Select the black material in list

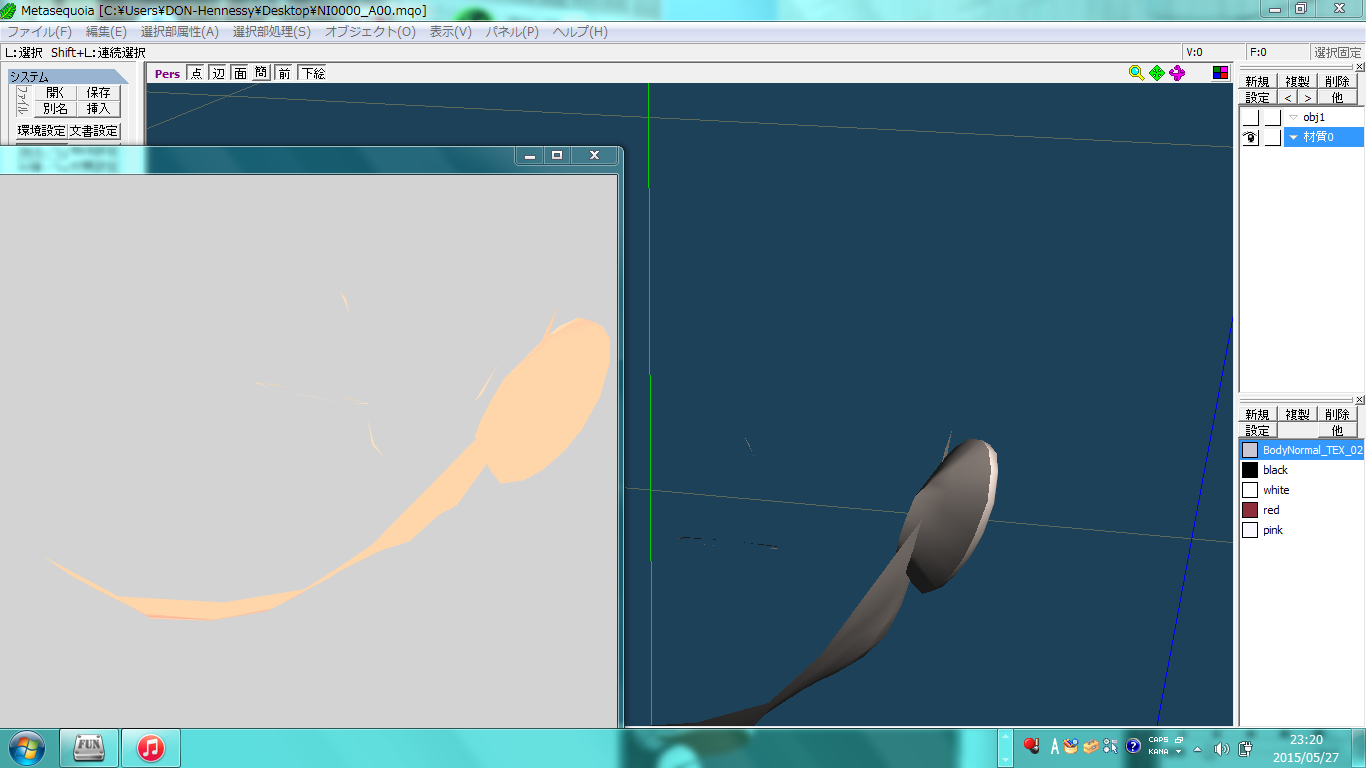[1275, 470]
